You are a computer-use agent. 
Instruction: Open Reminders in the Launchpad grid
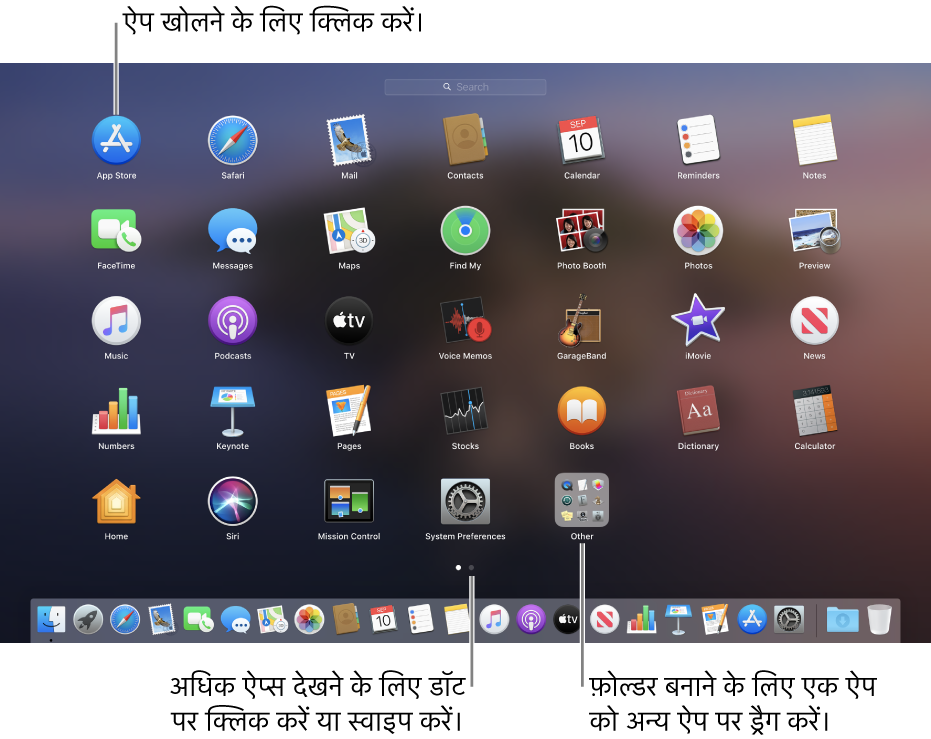coord(698,140)
